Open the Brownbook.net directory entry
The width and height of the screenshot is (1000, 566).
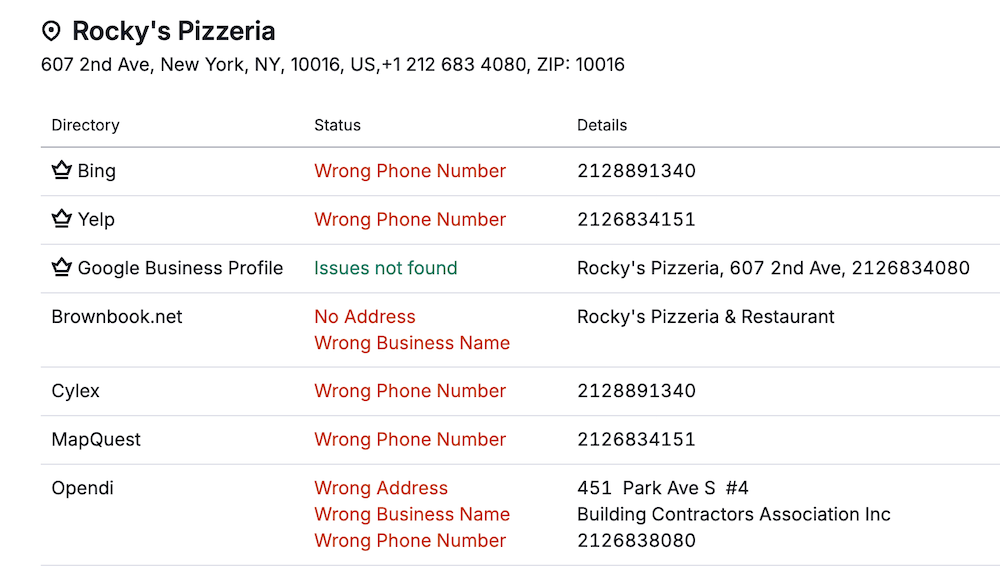(117, 317)
